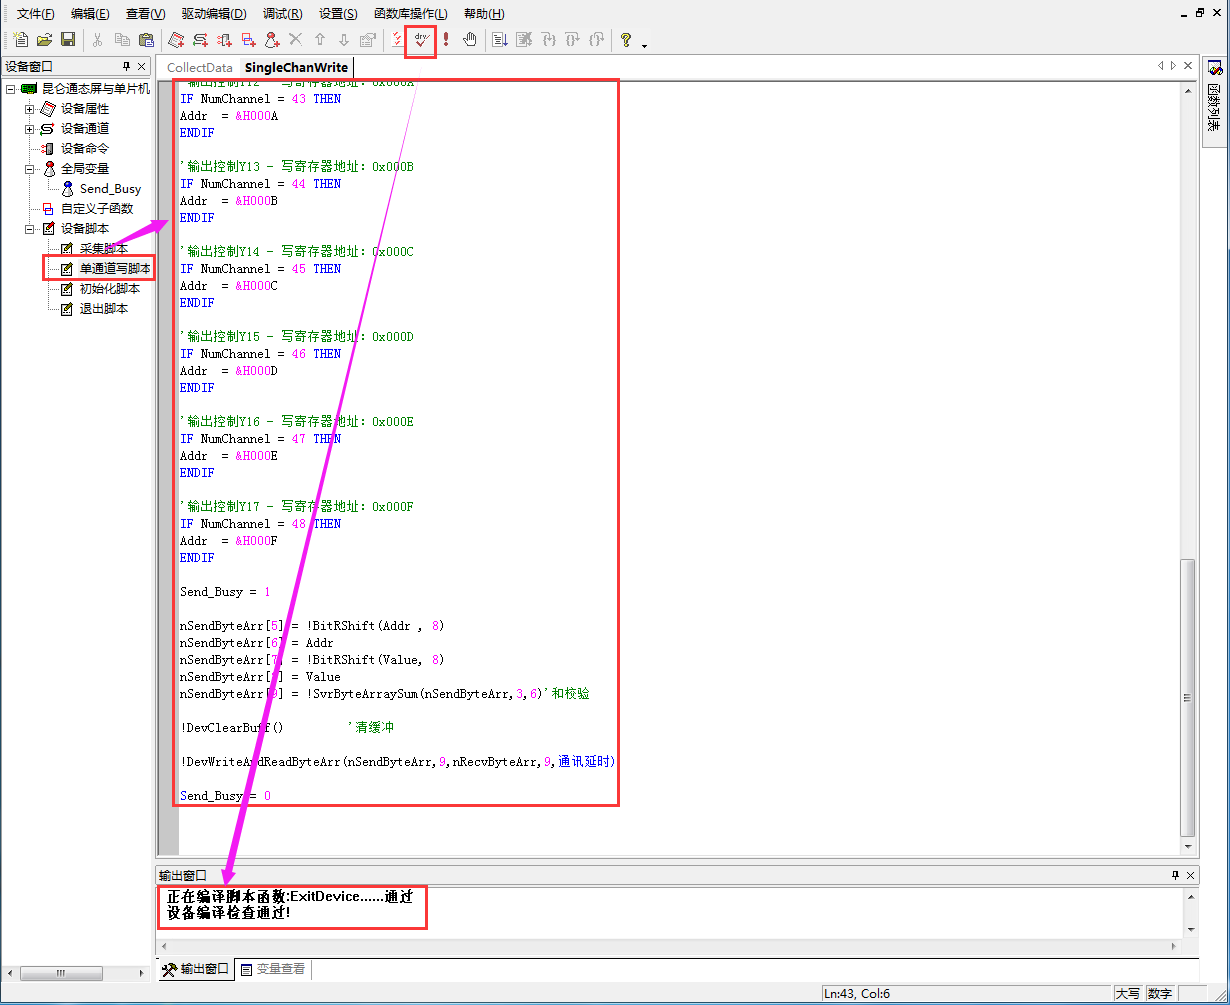The width and height of the screenshot is (1230, 1005).
Task: Click the yellow question mark help icon
Action: coord(626,40)
